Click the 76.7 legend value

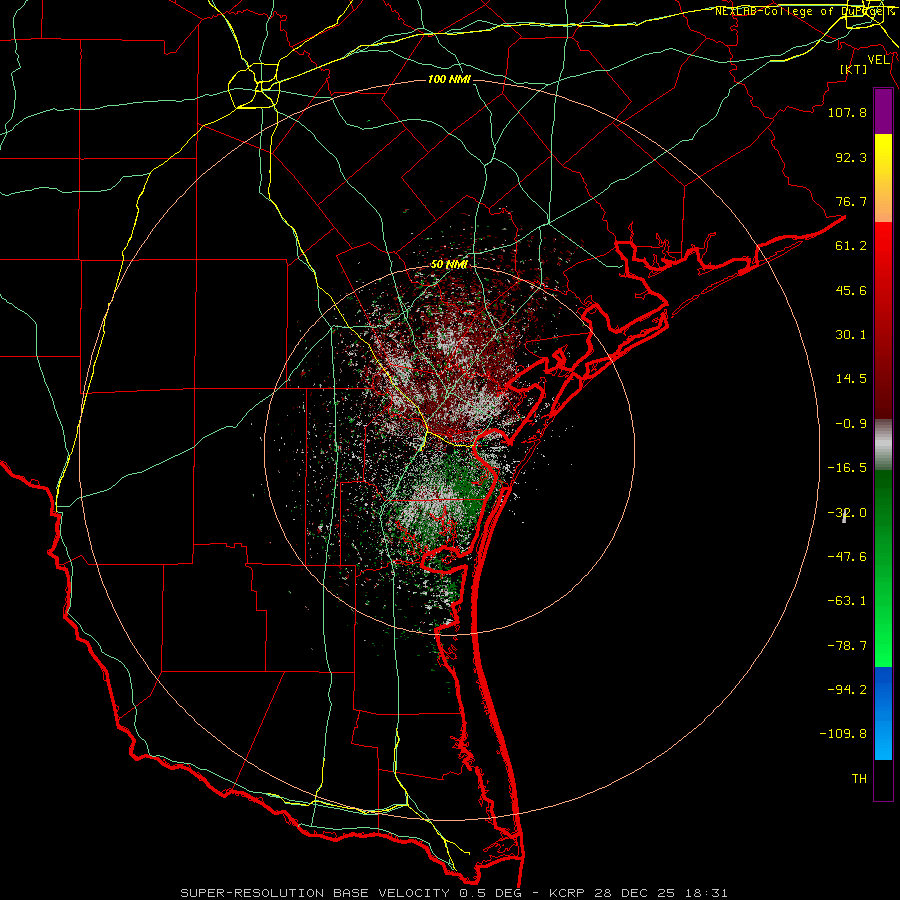(x=851, y=201)
